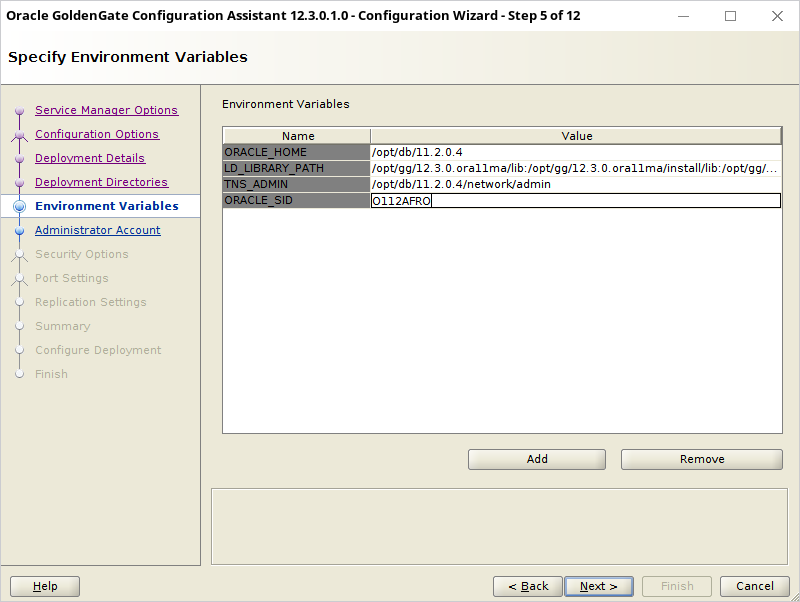Screen dimensions: 800x602
Task: Select the ORACLE_HOME name cell
Action: pyautogui.click(x=296, y=152)
